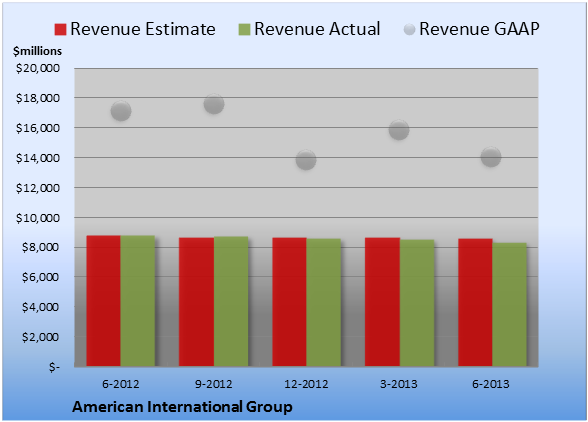This screenshot has height=422, width=588.
Task: Click the green Revenue Actual legend swatch
Action: 244,30
